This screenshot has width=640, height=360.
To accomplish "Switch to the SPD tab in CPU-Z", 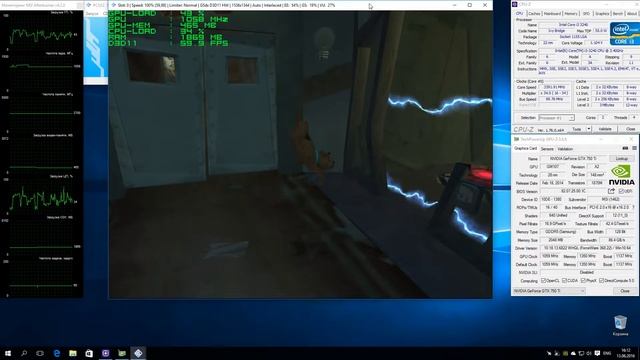I will pos(586,13).
